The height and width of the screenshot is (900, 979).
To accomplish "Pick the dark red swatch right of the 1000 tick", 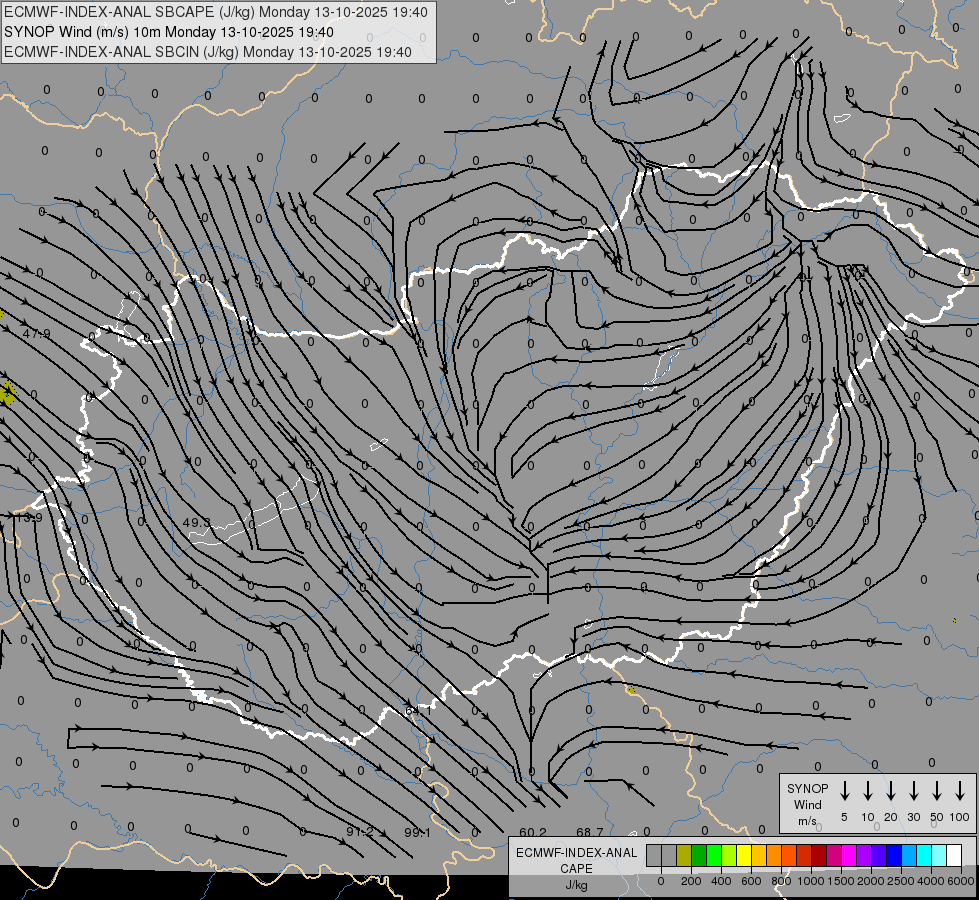I will 819,855.
